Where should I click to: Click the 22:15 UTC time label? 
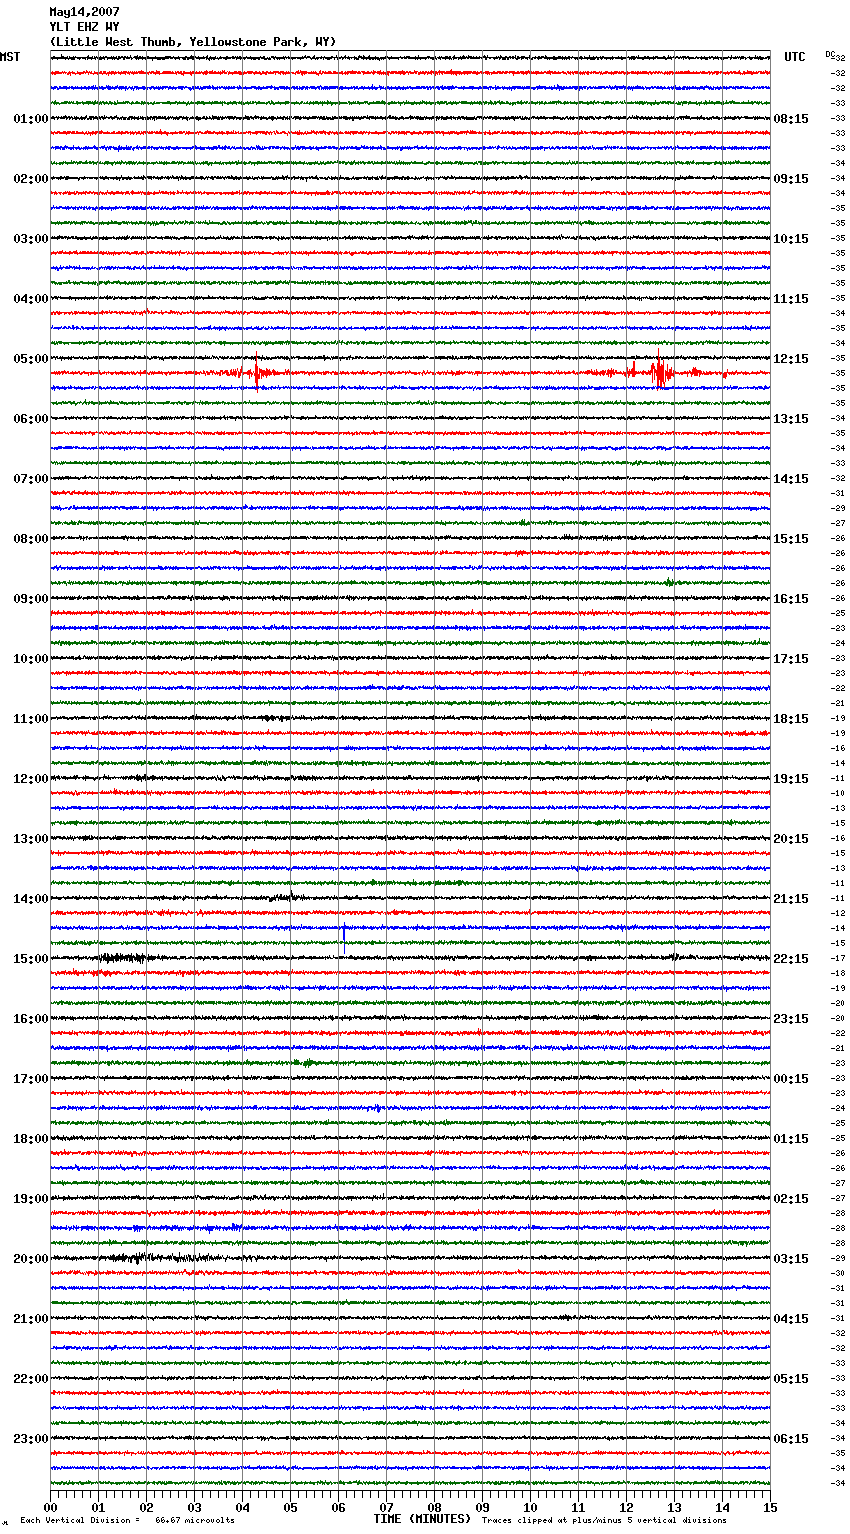[791, 959]
